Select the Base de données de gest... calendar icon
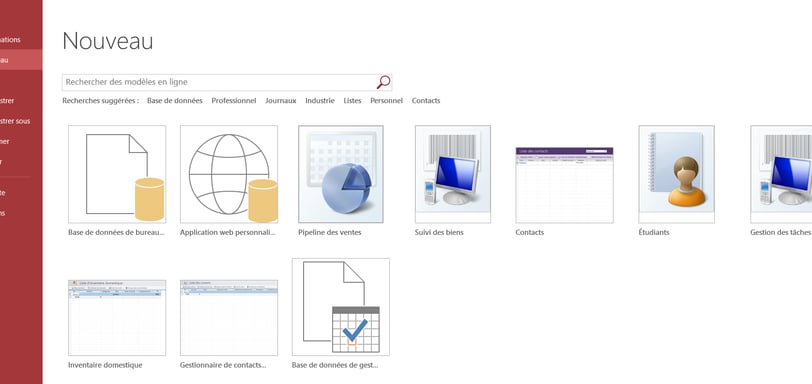Viewport: 812px width, 384px height. (341, 307)
